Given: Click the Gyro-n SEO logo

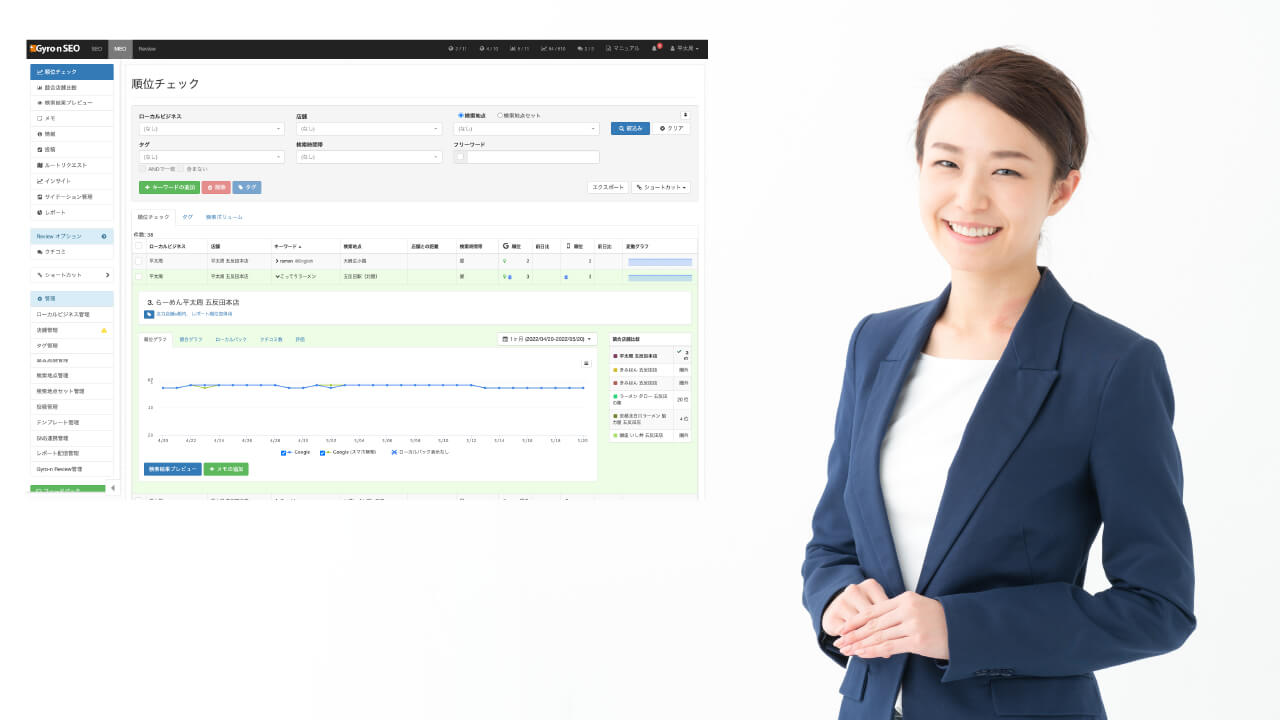Looking at the screenshot, I should coord(55,48).
